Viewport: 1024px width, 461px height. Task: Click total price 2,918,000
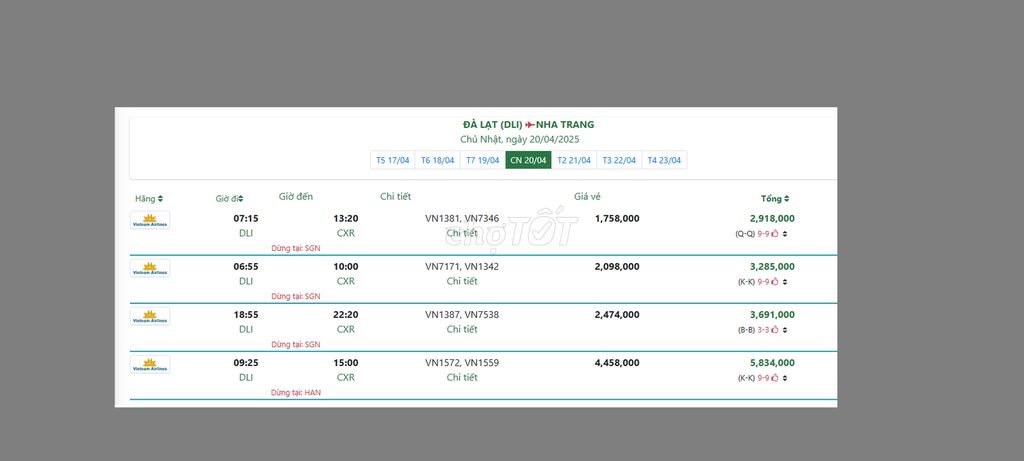click(772, 219)
